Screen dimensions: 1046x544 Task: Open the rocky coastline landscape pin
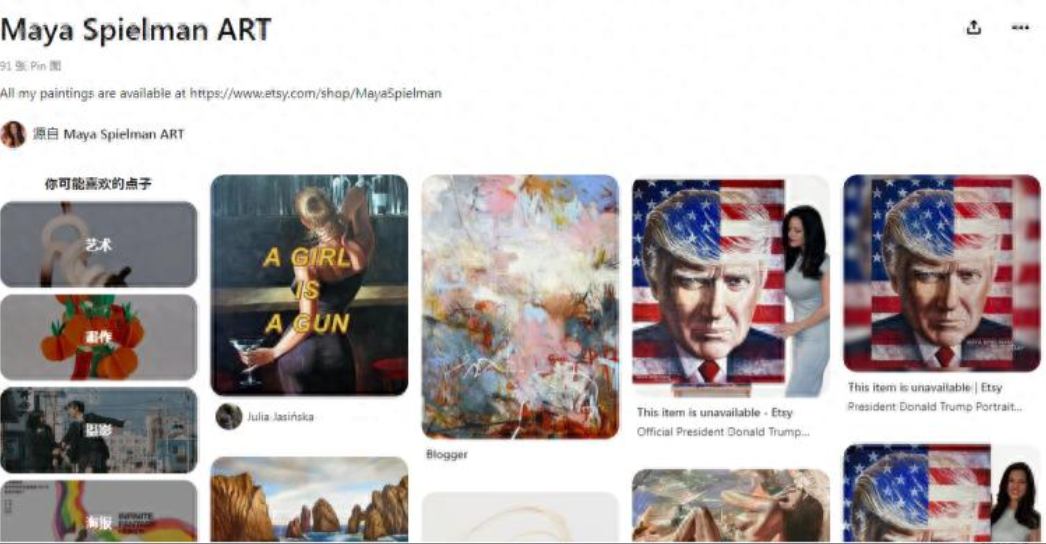pos(310,499)
